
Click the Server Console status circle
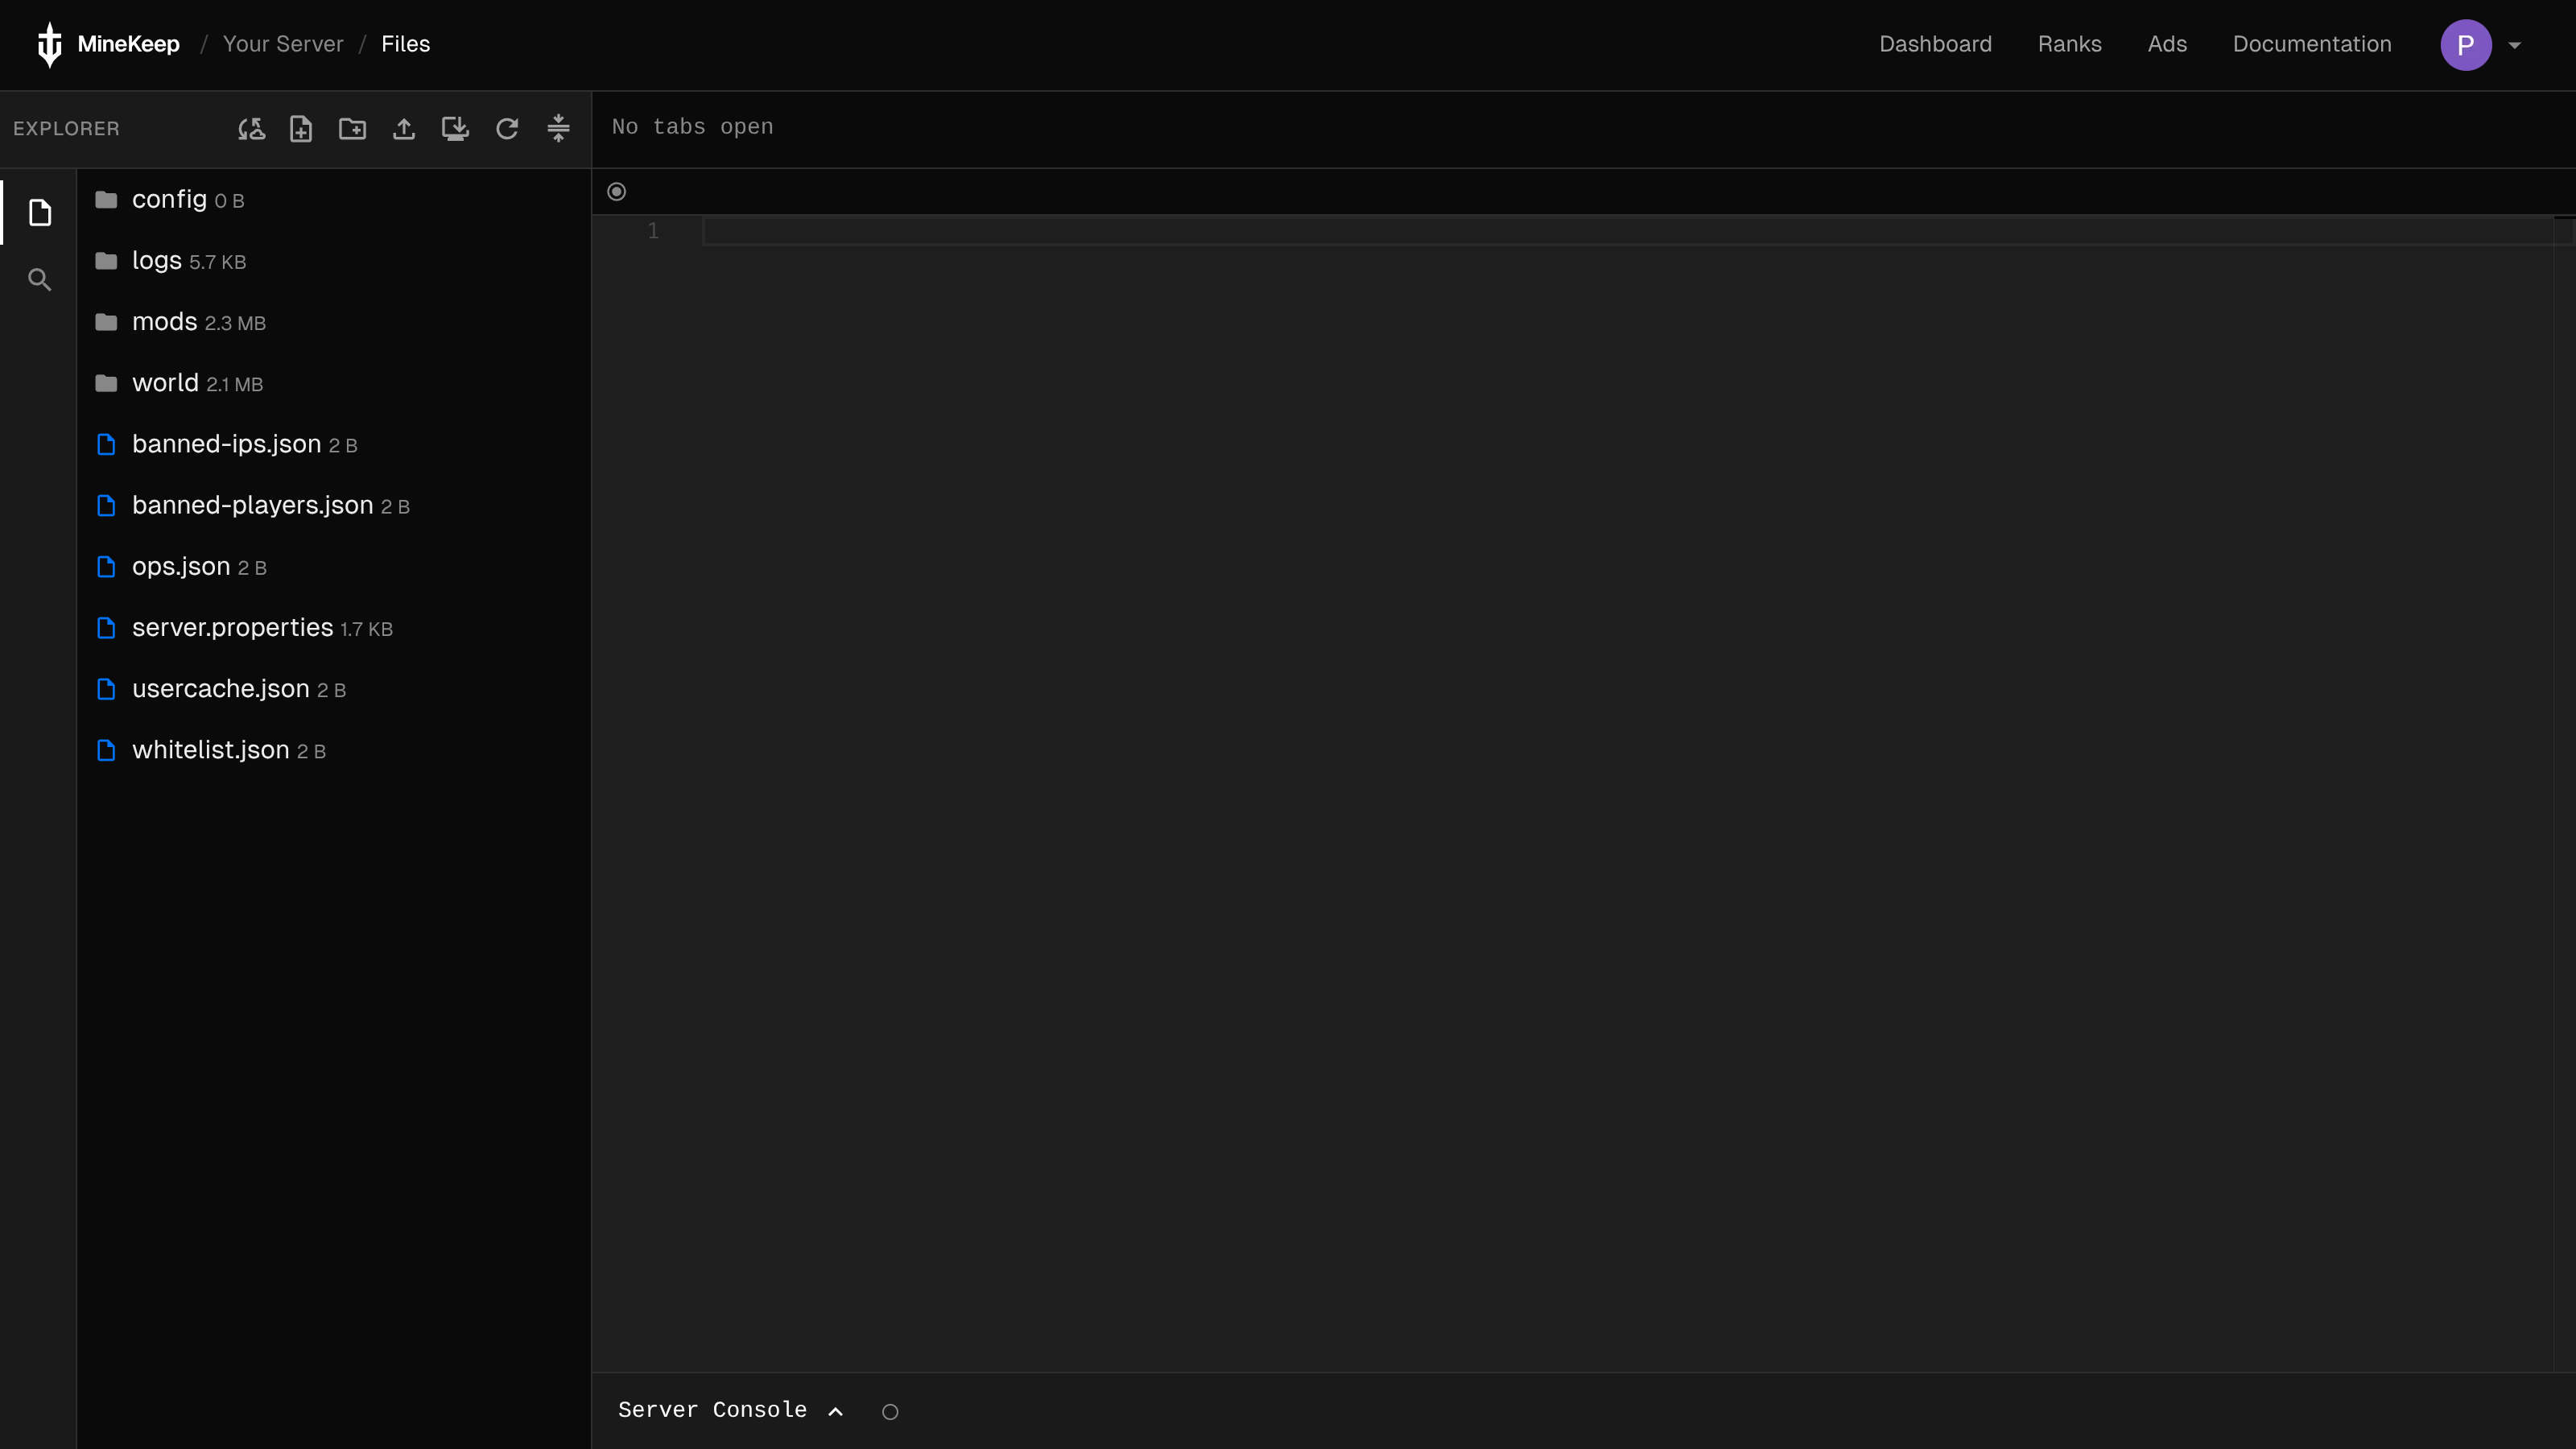coord(890,1412)
